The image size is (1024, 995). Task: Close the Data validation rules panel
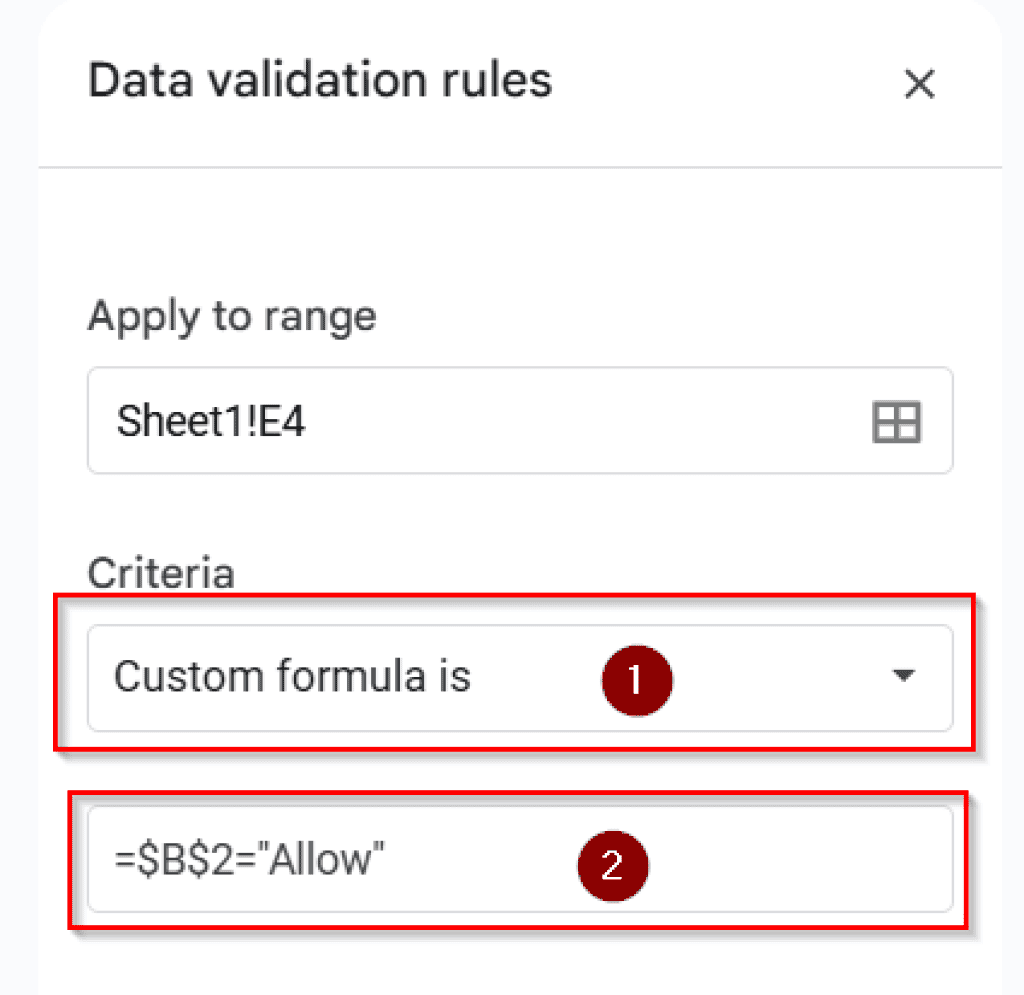pos(919,85)
